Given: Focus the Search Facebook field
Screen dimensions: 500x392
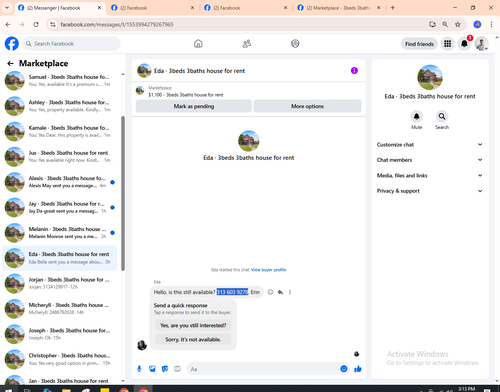Looking at the screenshot, I should click(71, 44).
